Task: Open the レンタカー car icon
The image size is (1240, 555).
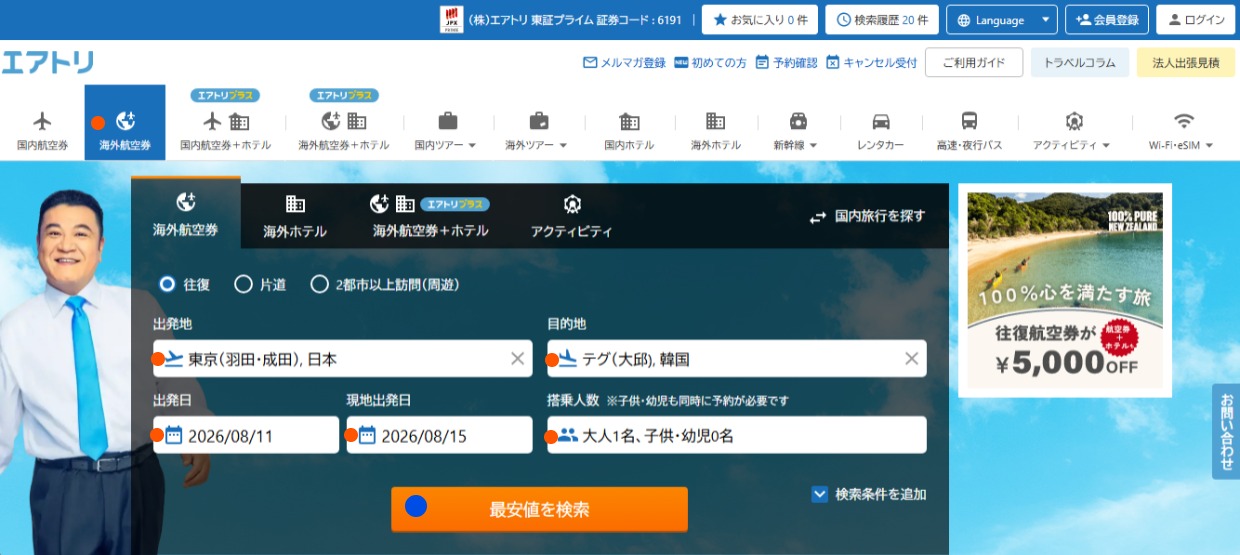Action: (881, 122)
